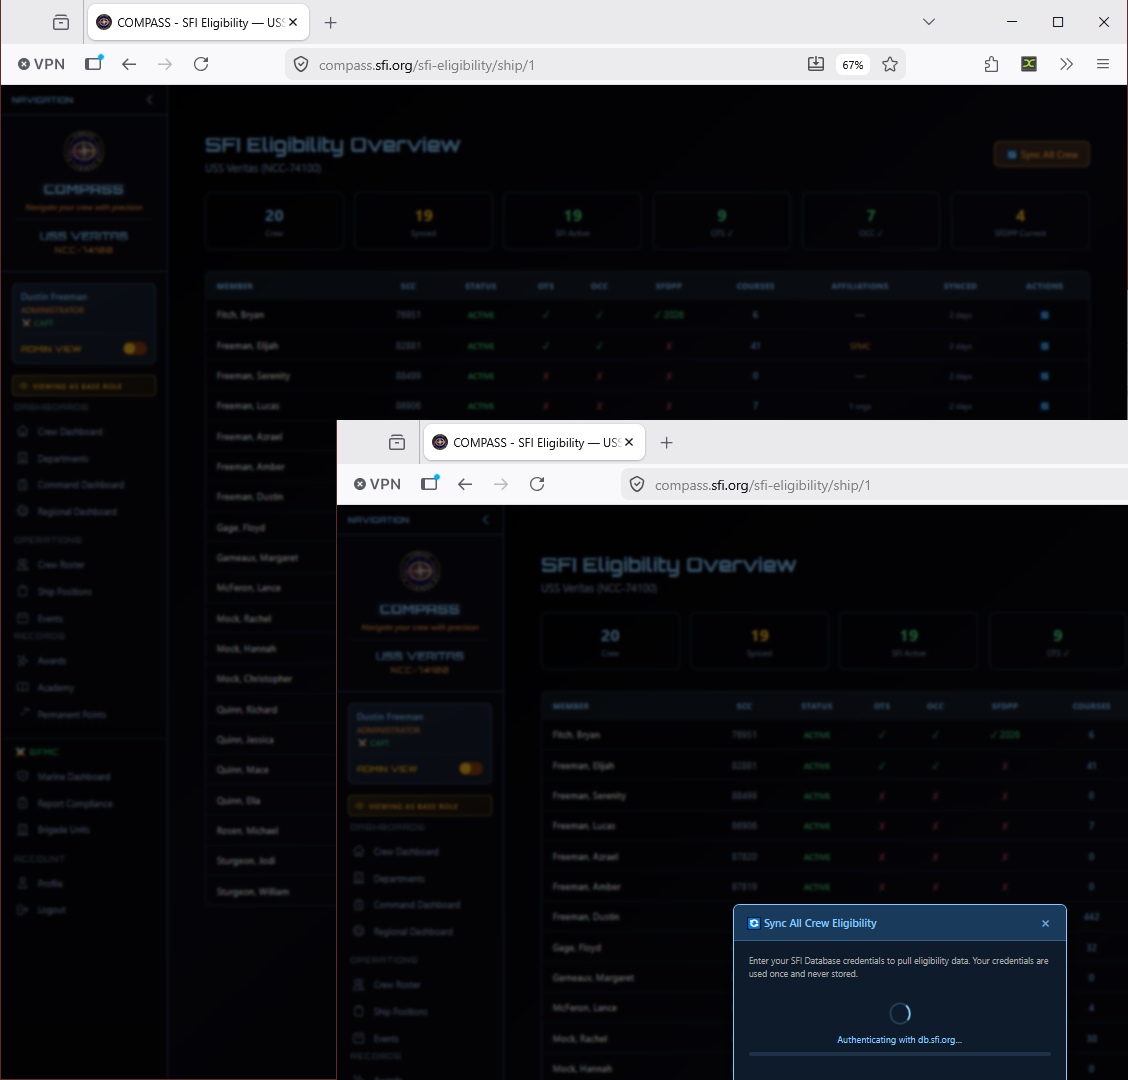Screen dimensions: 1128x1080
Task: Toggle Admin View switch in front window
Action: click(470, 769)
